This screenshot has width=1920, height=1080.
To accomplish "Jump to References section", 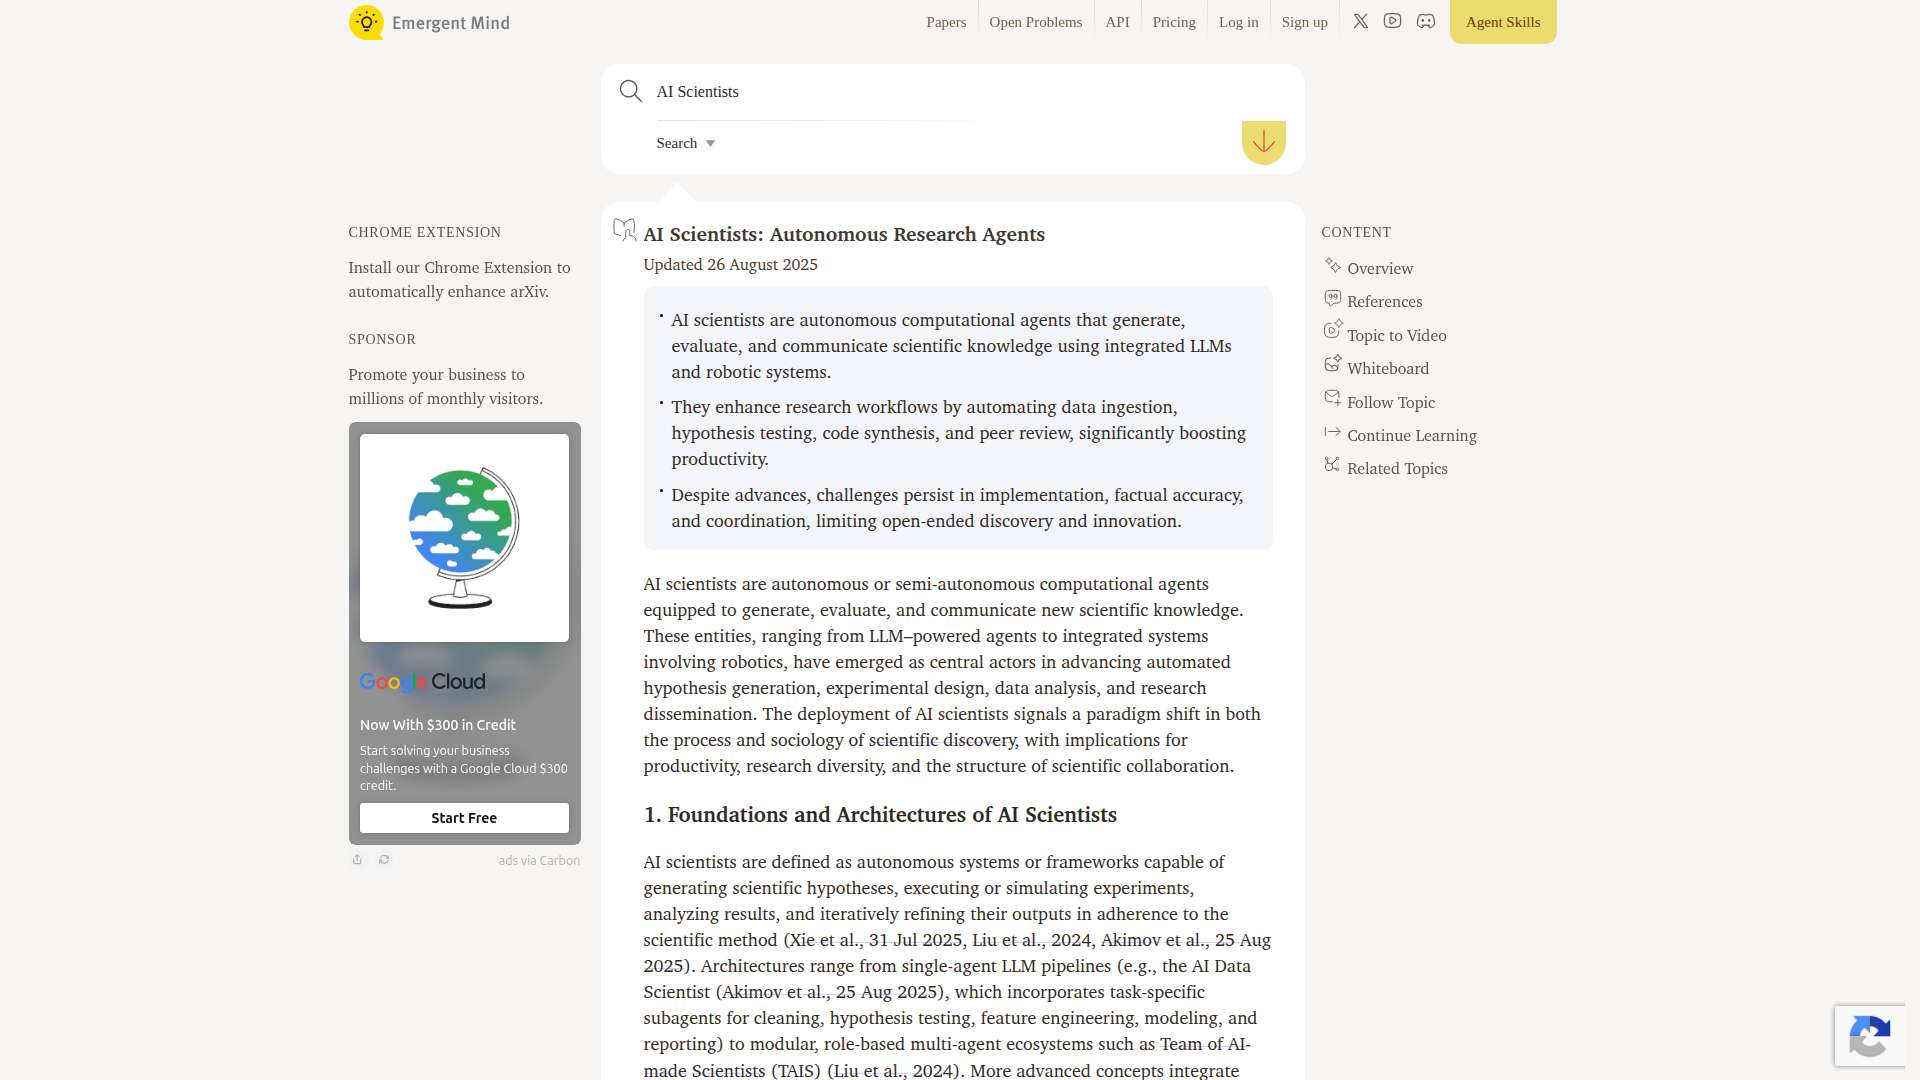I will tap(1384, 301).
